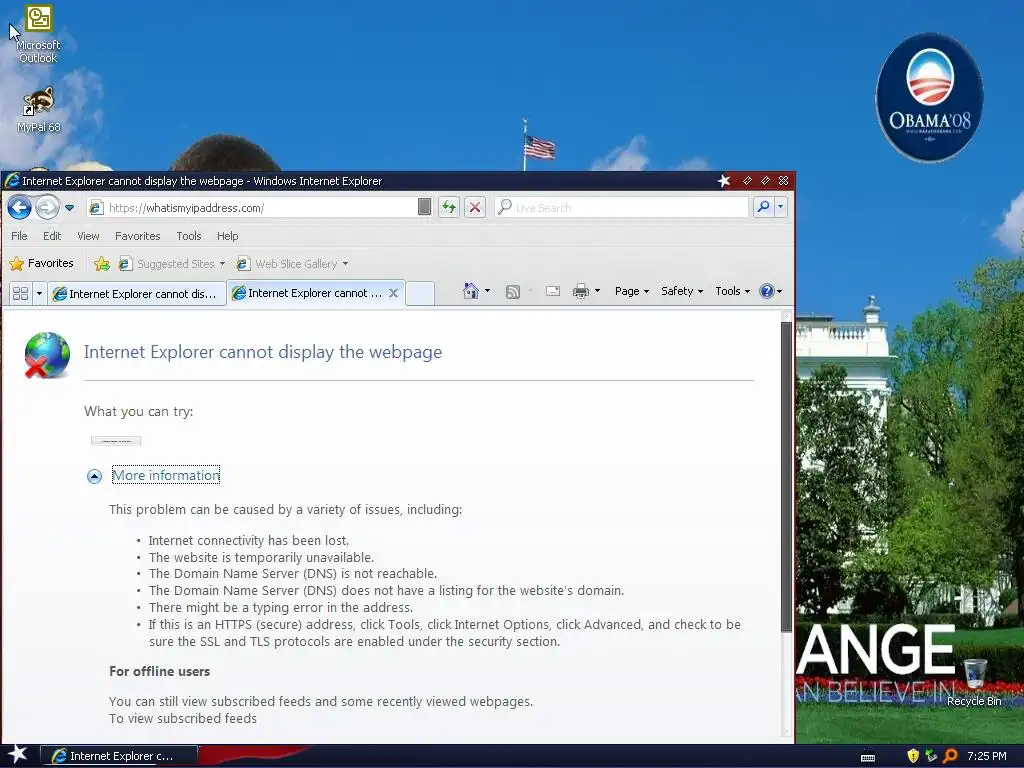Viewport: 1024px width, 768px height.
Task: Click the greyed Forward arrow button
Action: click(x=47, y=208)
